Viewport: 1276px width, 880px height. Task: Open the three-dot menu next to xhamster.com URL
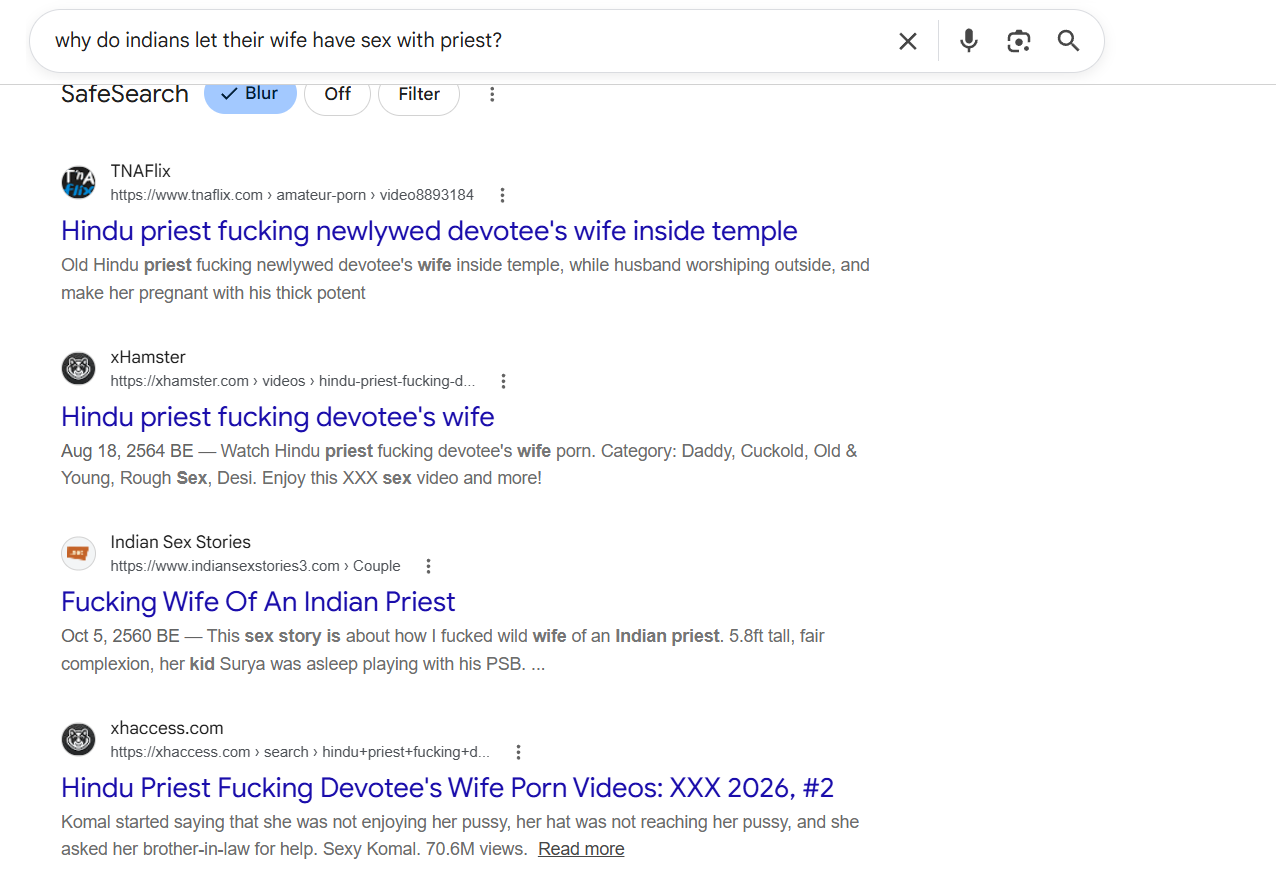tap(503, 381)
